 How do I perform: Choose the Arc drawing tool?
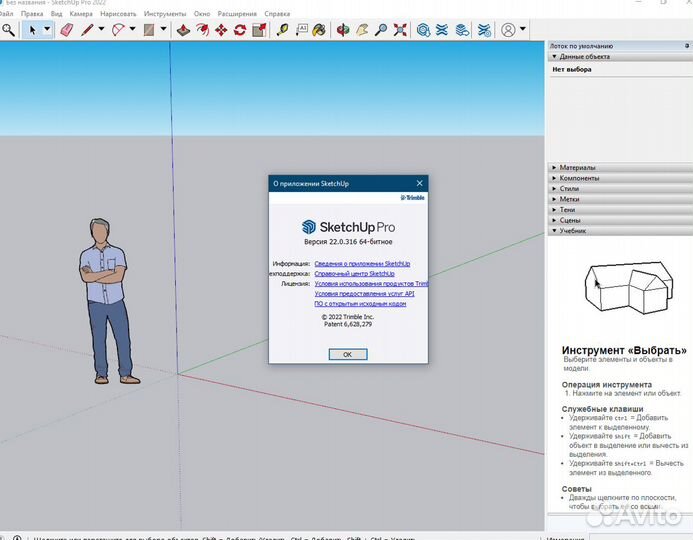point(118,30)
